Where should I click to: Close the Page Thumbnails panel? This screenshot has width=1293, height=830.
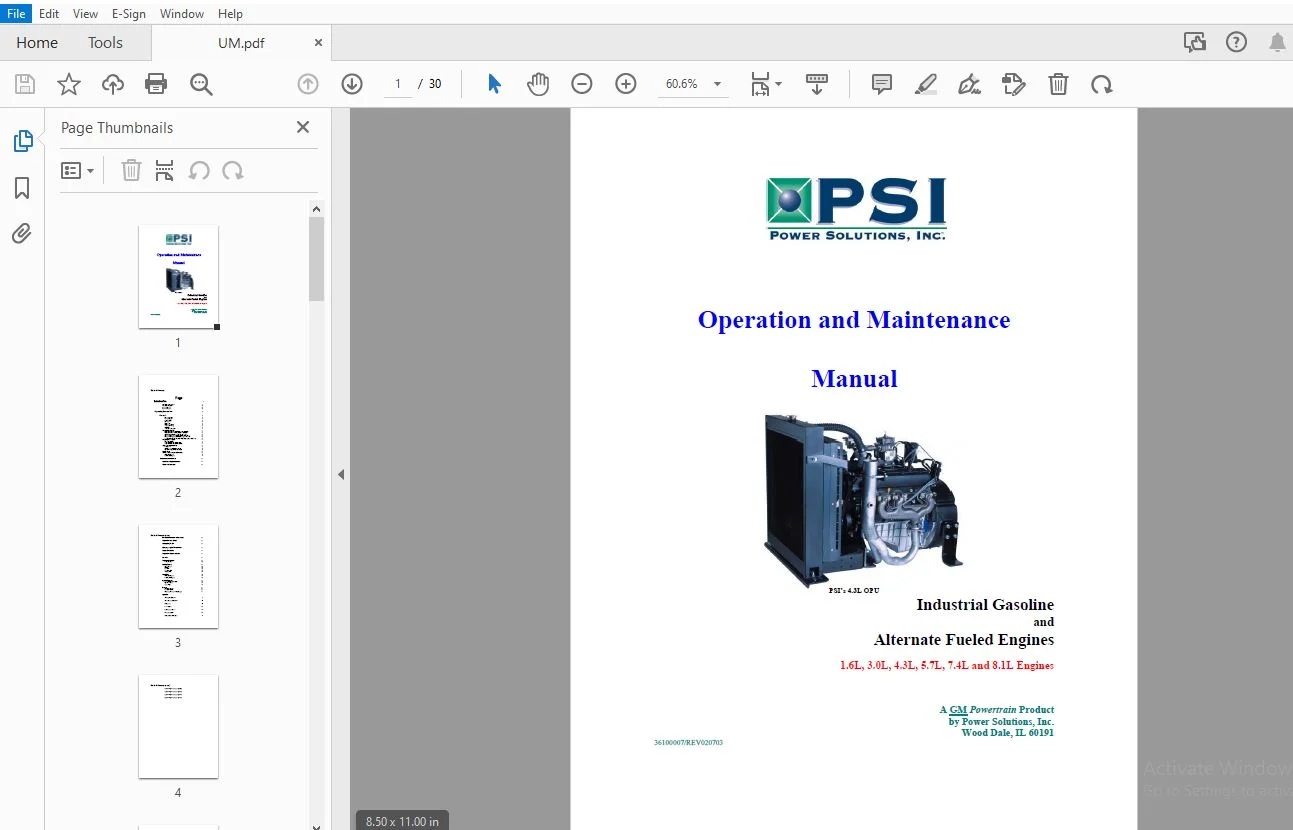point(303,127)
